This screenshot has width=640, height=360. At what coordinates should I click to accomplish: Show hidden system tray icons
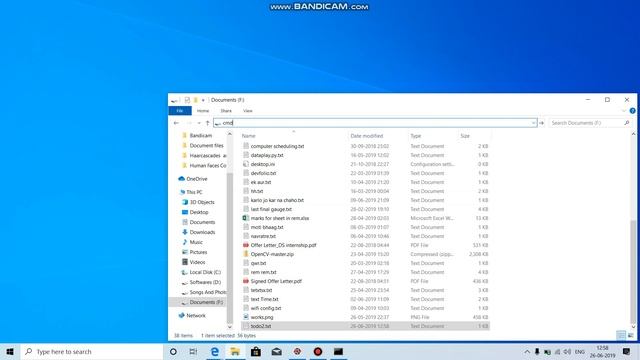click(527, 352)
